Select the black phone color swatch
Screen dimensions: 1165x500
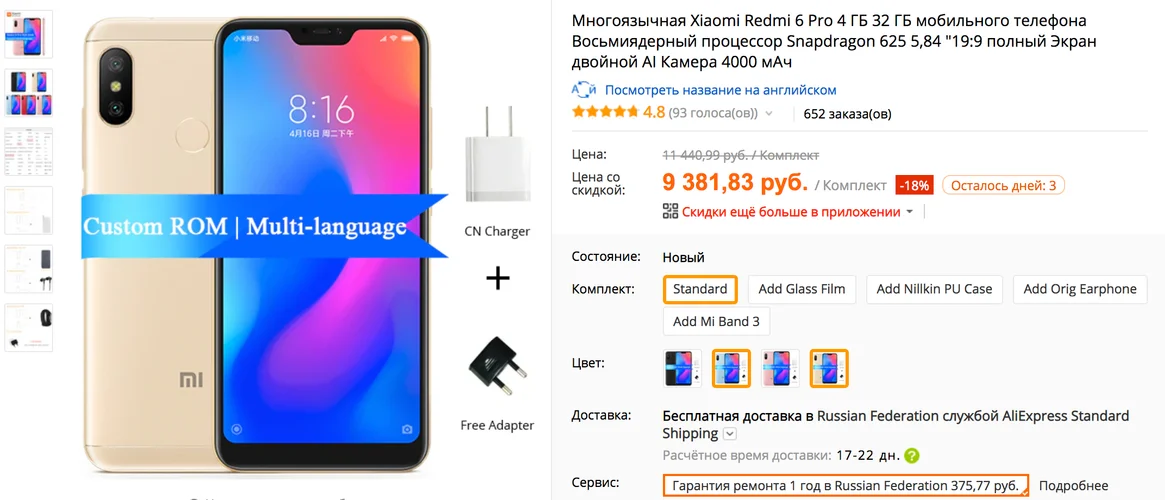[681, 368]
